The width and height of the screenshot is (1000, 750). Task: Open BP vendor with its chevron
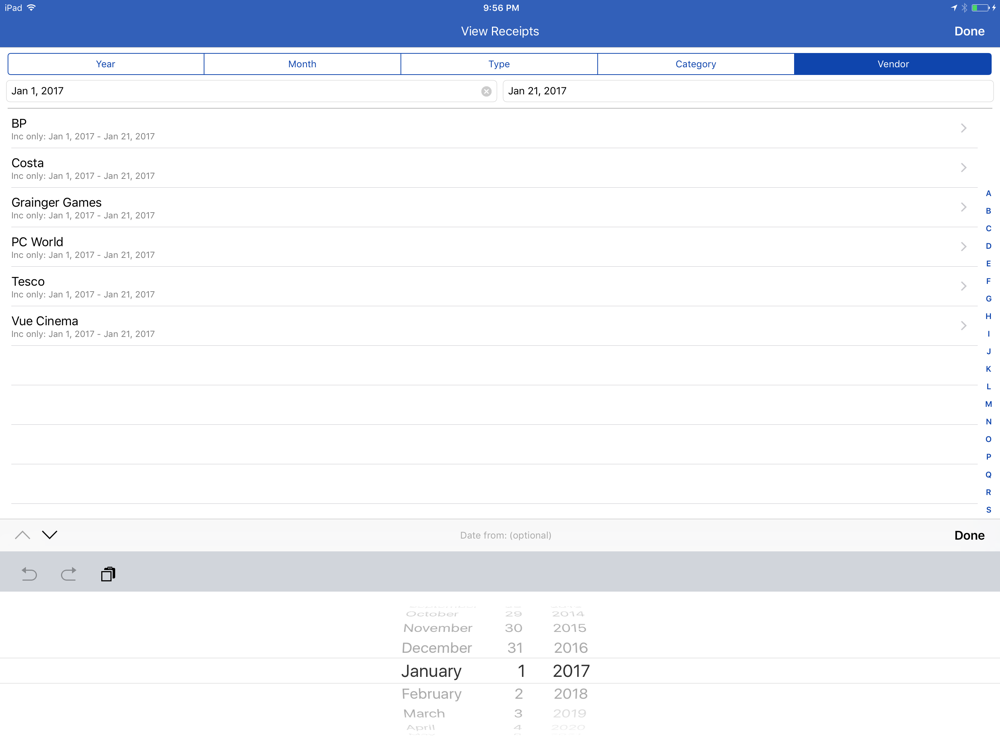tap(963, 128)
